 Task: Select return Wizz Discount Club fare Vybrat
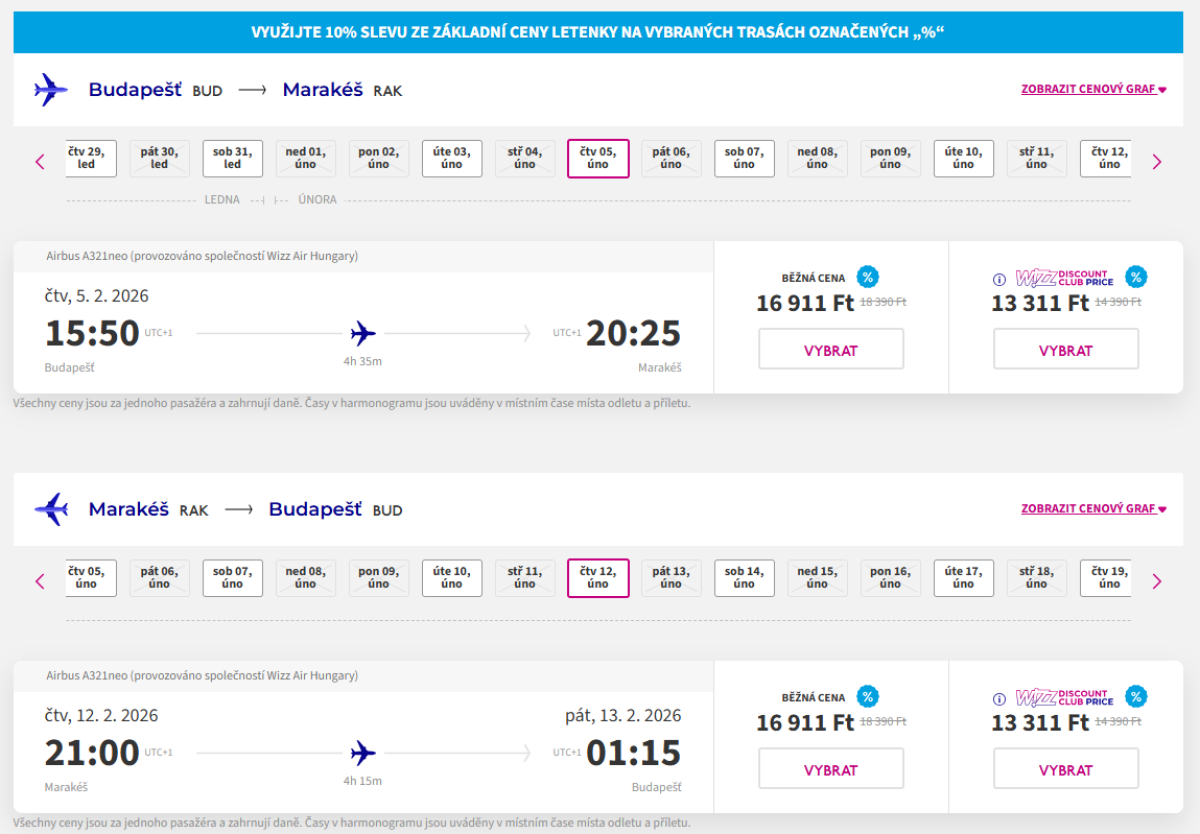(x=1066, y=770)
